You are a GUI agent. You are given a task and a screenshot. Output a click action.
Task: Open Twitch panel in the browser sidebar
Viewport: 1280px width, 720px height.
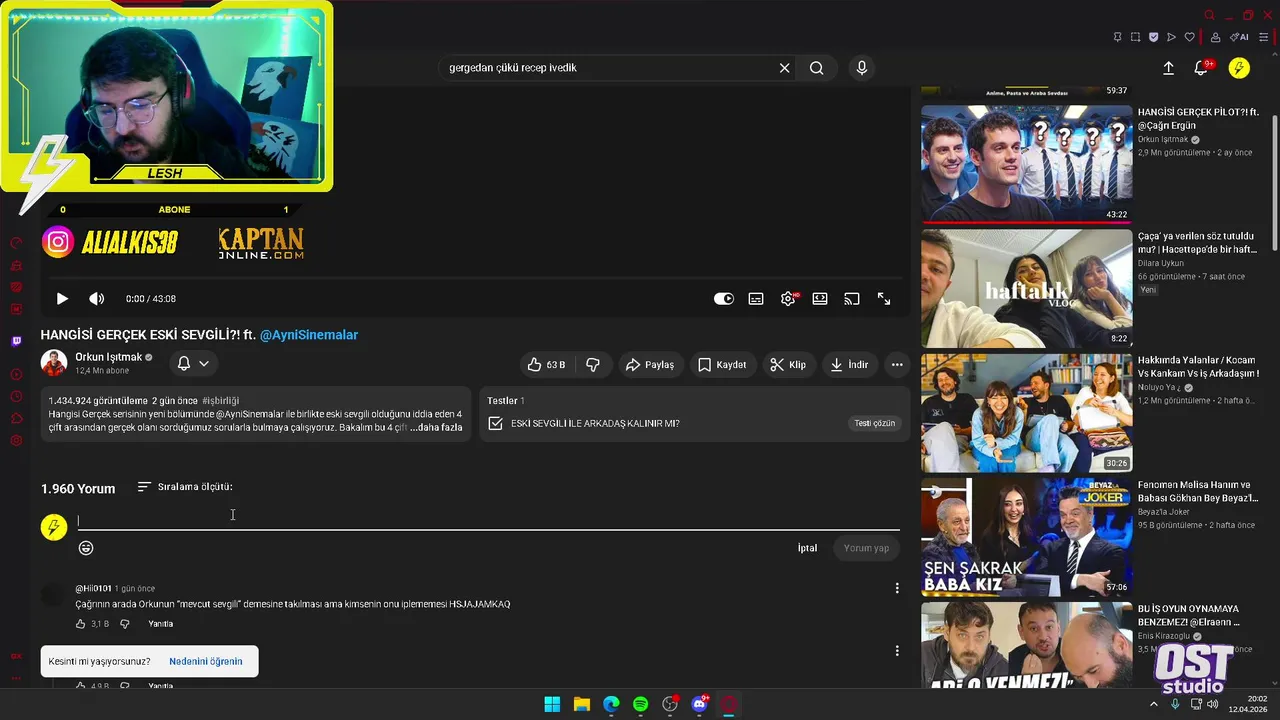click(16, 341)
